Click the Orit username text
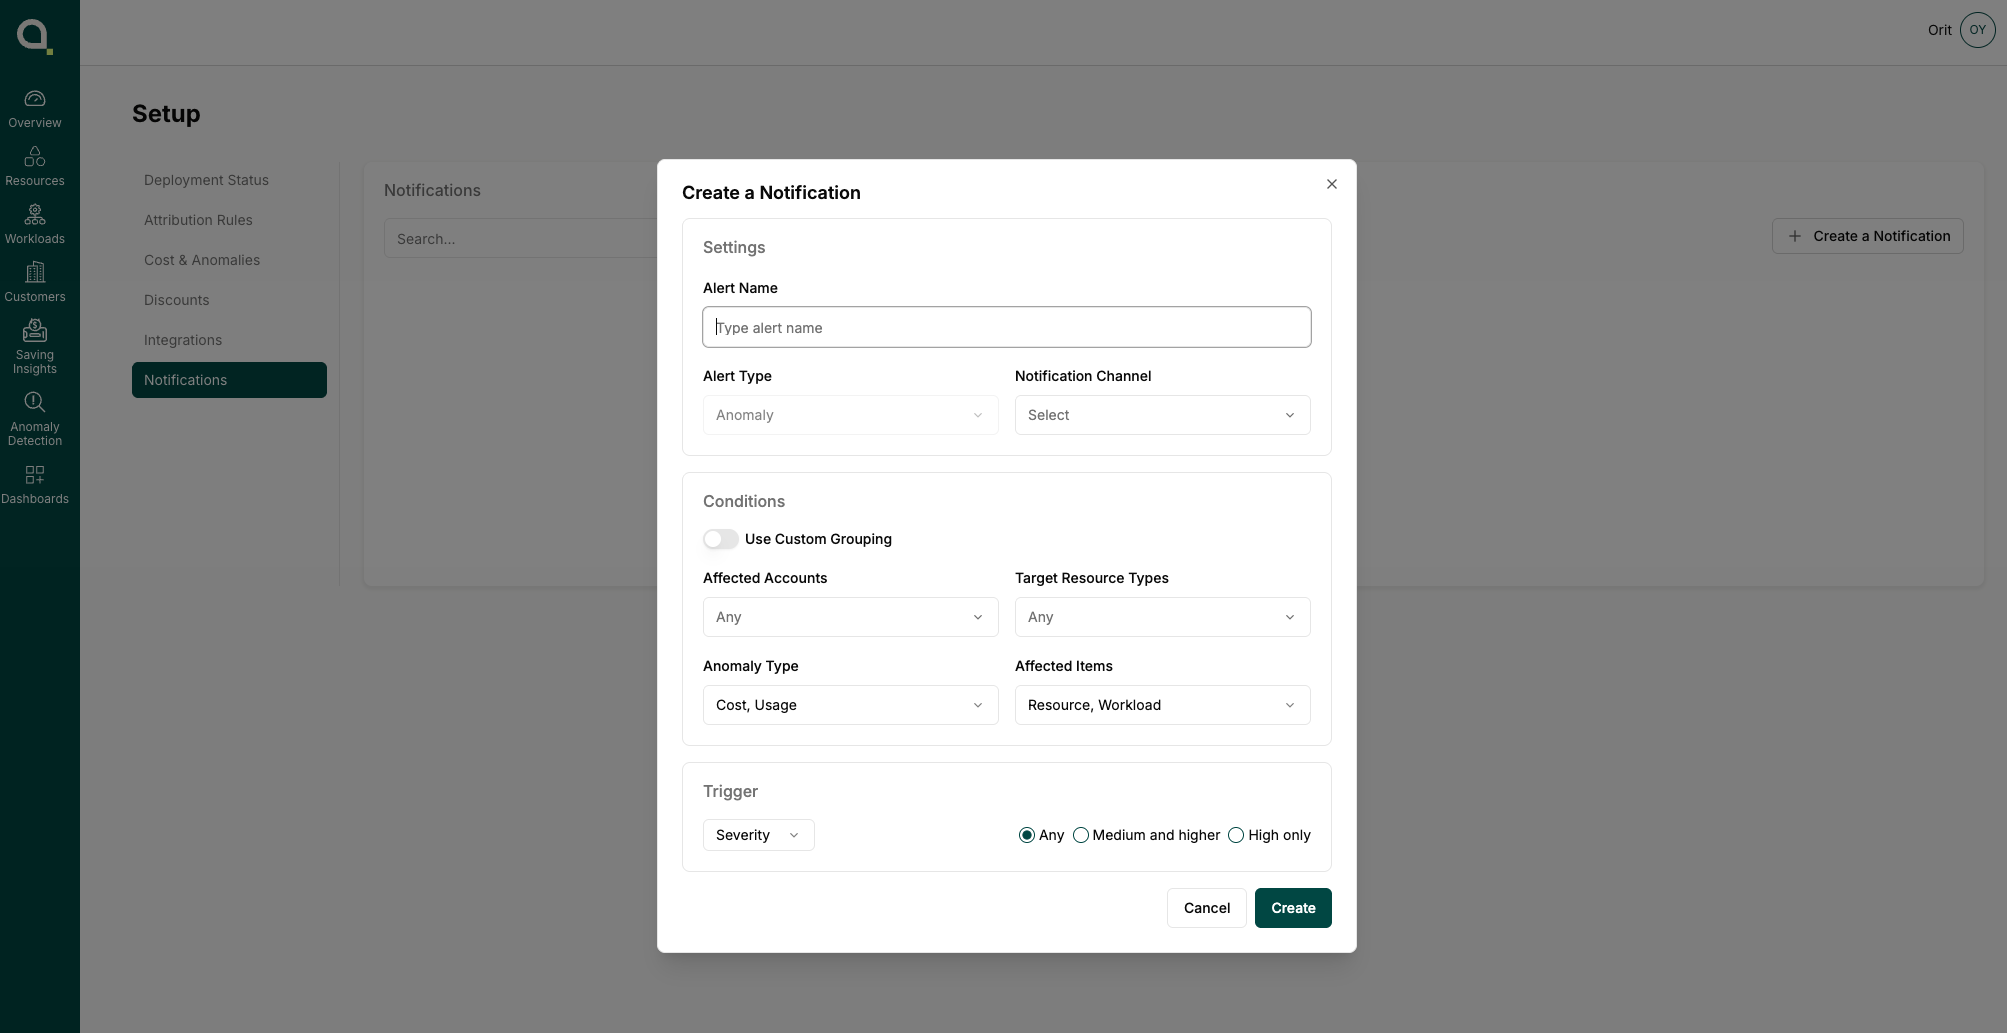The image size is (2007, 1033). tap(1939, 30)
